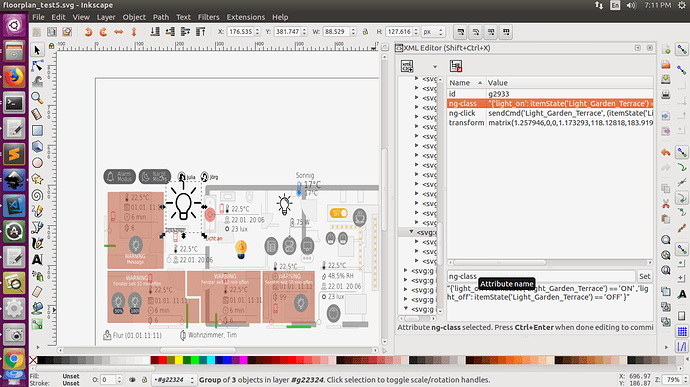Image resolution: width=690 pixels, height=387 pixels.
Task: Select the Spiral tool
Action: 37,195
